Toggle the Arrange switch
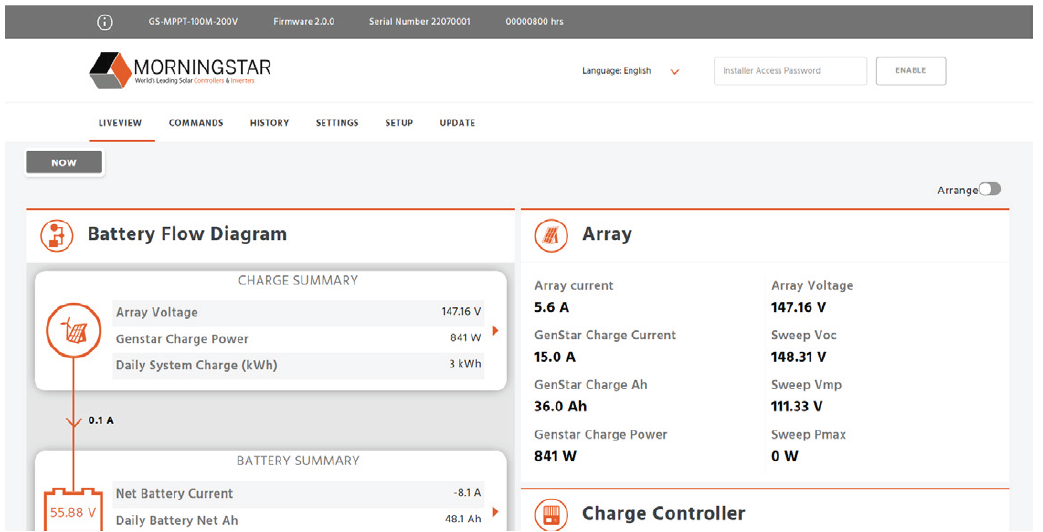 tap(989, 189)
